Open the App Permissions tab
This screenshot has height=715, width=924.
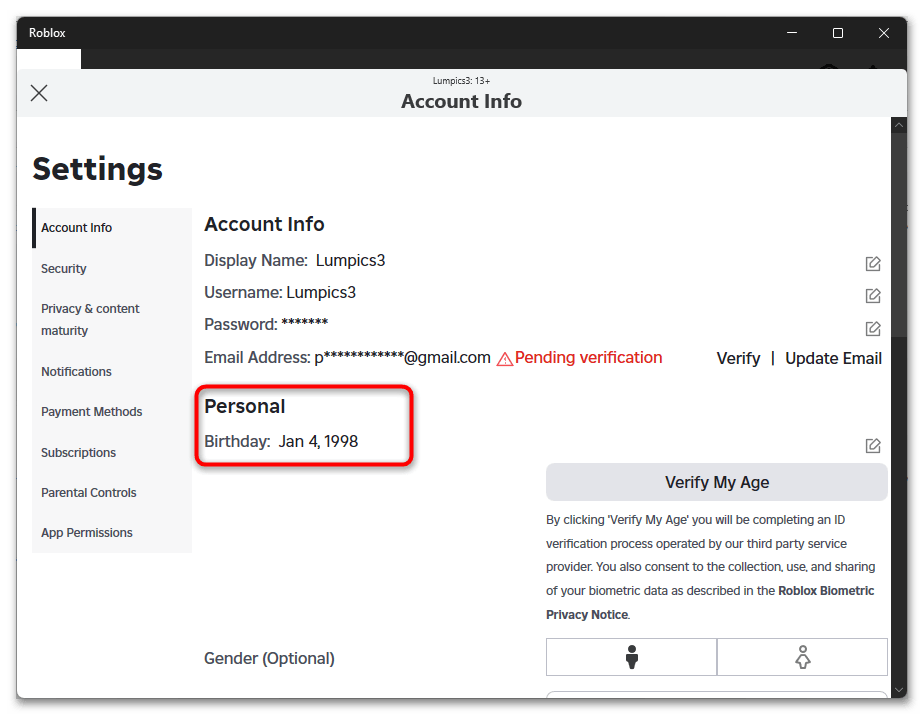click(x=112, y=533)
